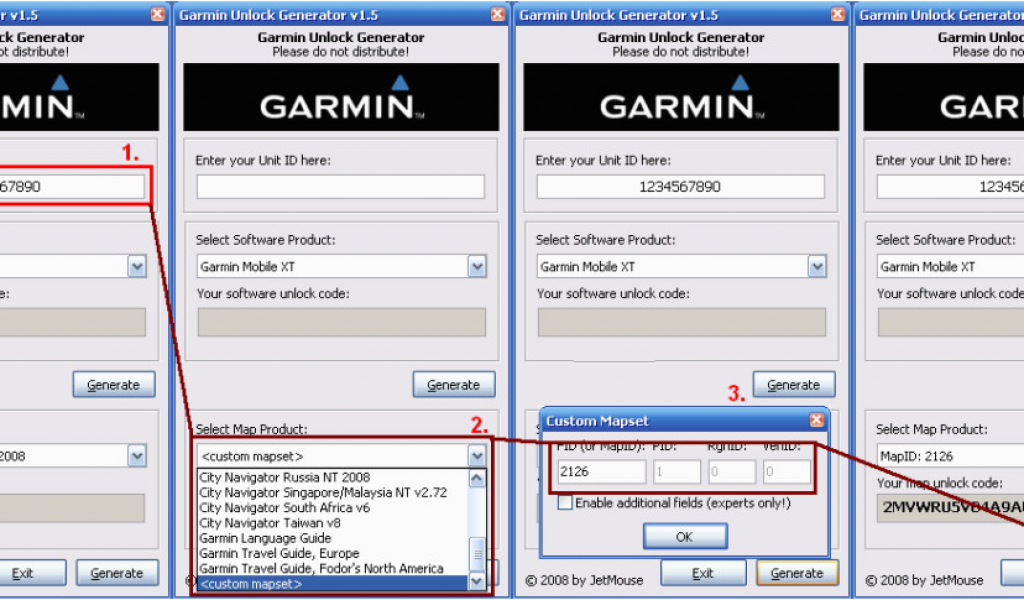Click the map list's scroll-down arrow
Viewport: 1024px width, 600px height.
coord(477,581)
